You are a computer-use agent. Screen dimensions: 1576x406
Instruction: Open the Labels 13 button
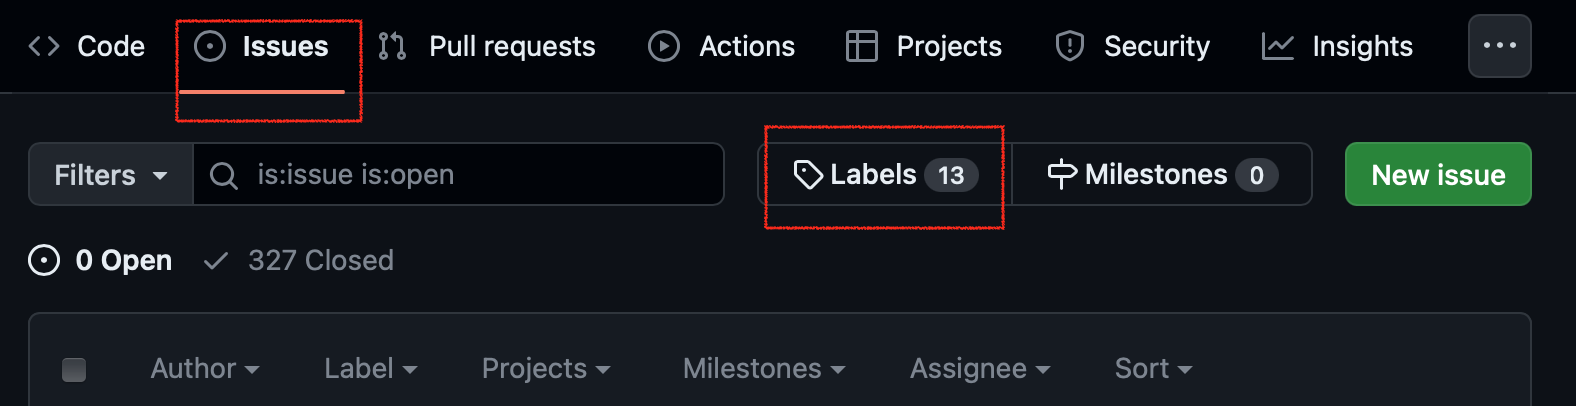[885, 175]
